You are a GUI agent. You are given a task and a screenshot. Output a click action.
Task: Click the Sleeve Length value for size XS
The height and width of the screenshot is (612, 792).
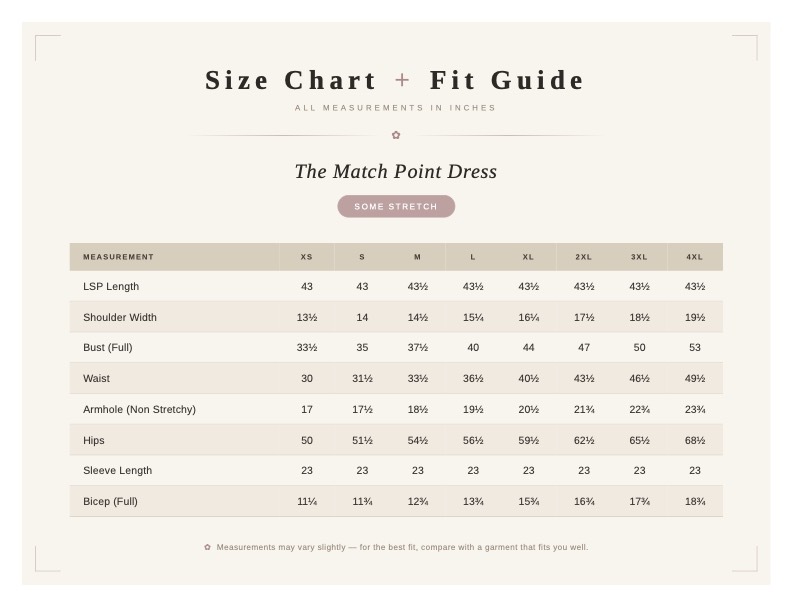click(x=307, y=471)
